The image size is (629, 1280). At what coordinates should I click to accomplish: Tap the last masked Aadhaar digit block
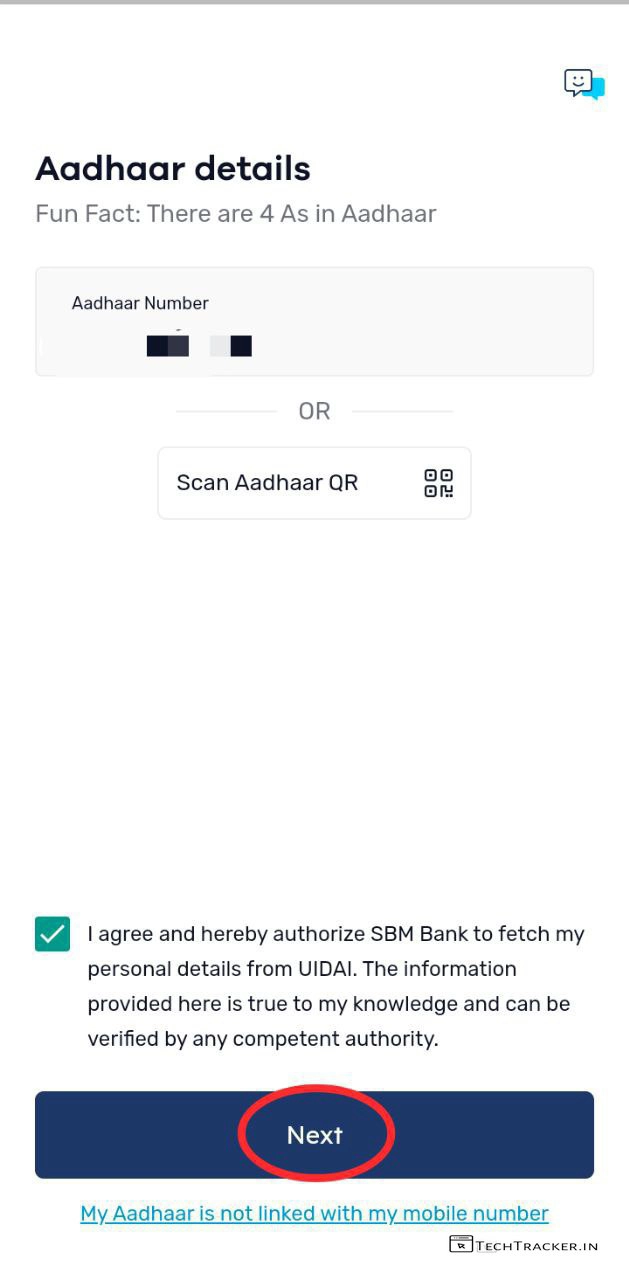[x=240, y=347]
